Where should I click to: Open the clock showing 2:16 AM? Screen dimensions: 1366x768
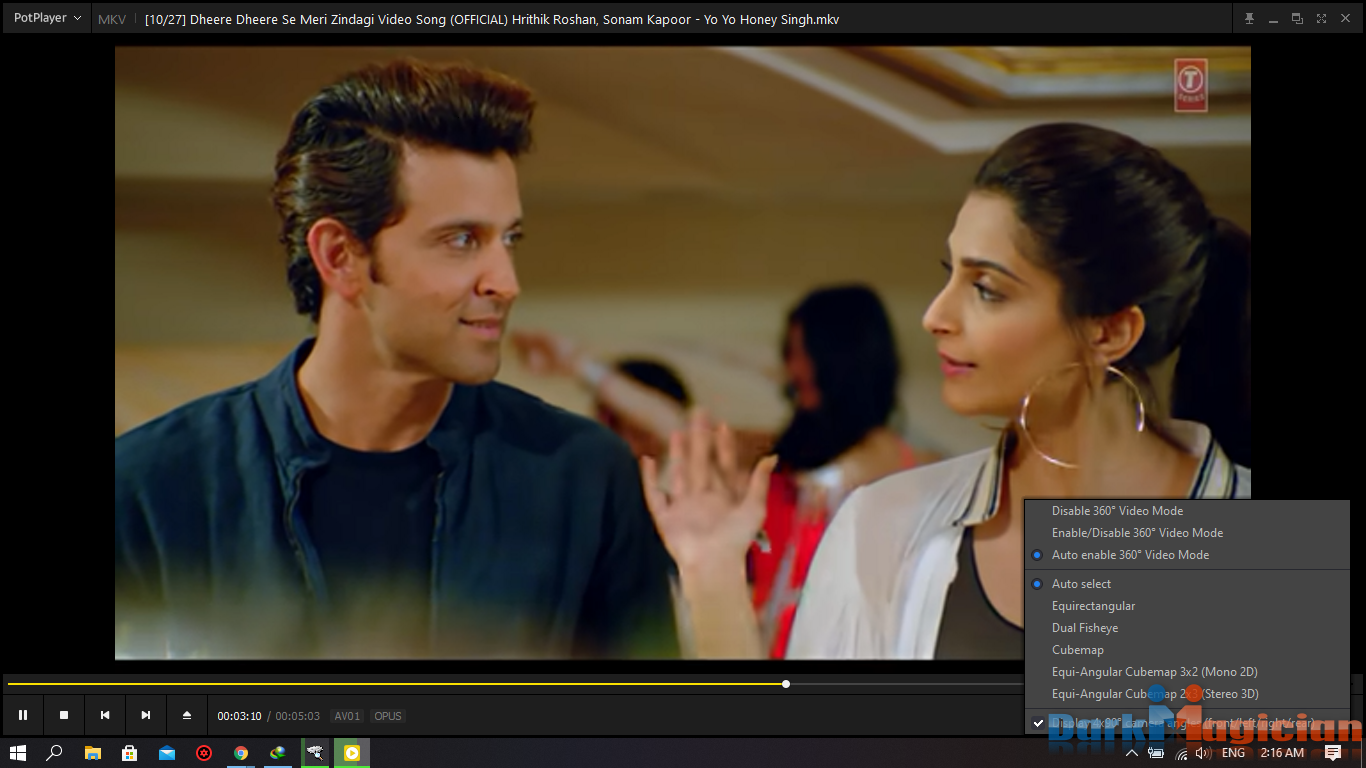(x=1282, y=753)
